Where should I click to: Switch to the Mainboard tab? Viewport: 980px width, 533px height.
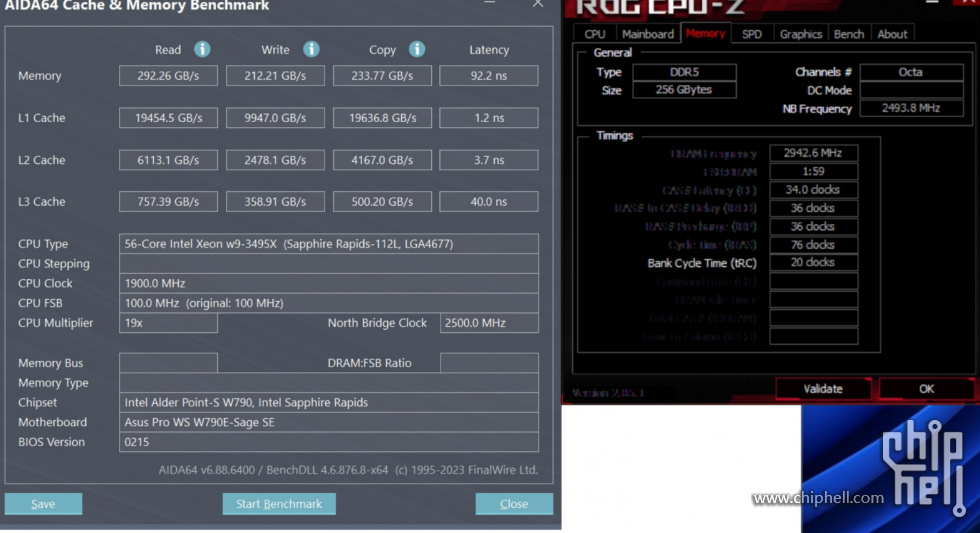coord(648,34)
